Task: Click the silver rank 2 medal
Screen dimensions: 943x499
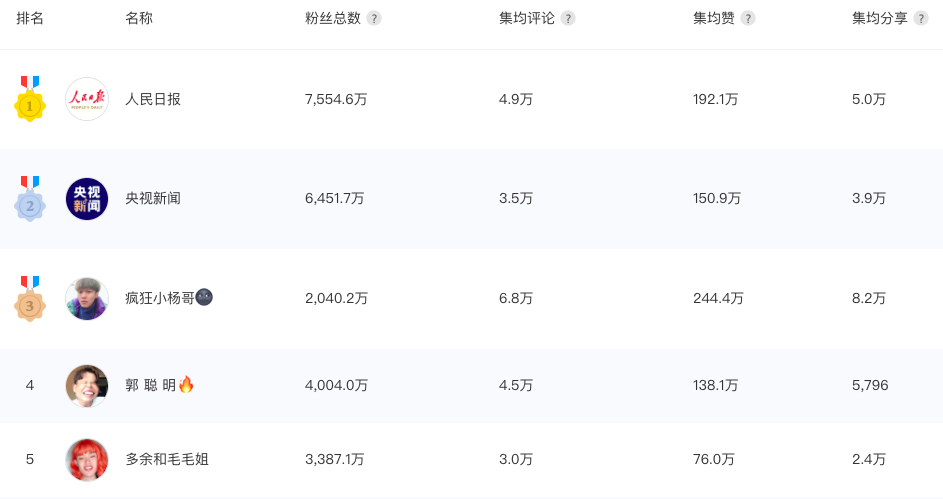Action: coord(30,200)
